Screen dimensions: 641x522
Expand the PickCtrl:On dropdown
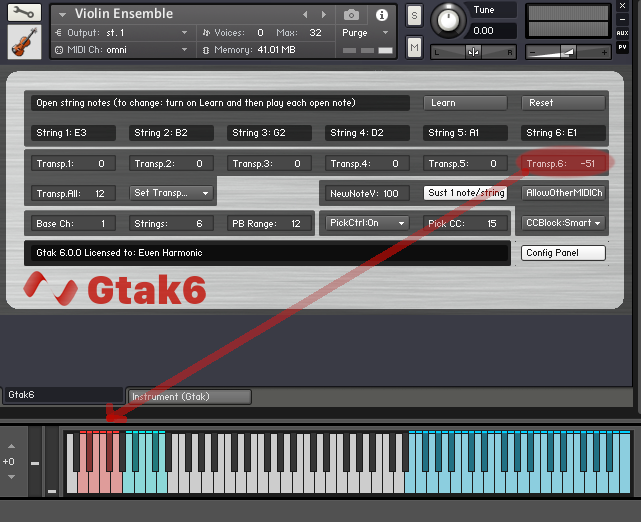[364, 223]
